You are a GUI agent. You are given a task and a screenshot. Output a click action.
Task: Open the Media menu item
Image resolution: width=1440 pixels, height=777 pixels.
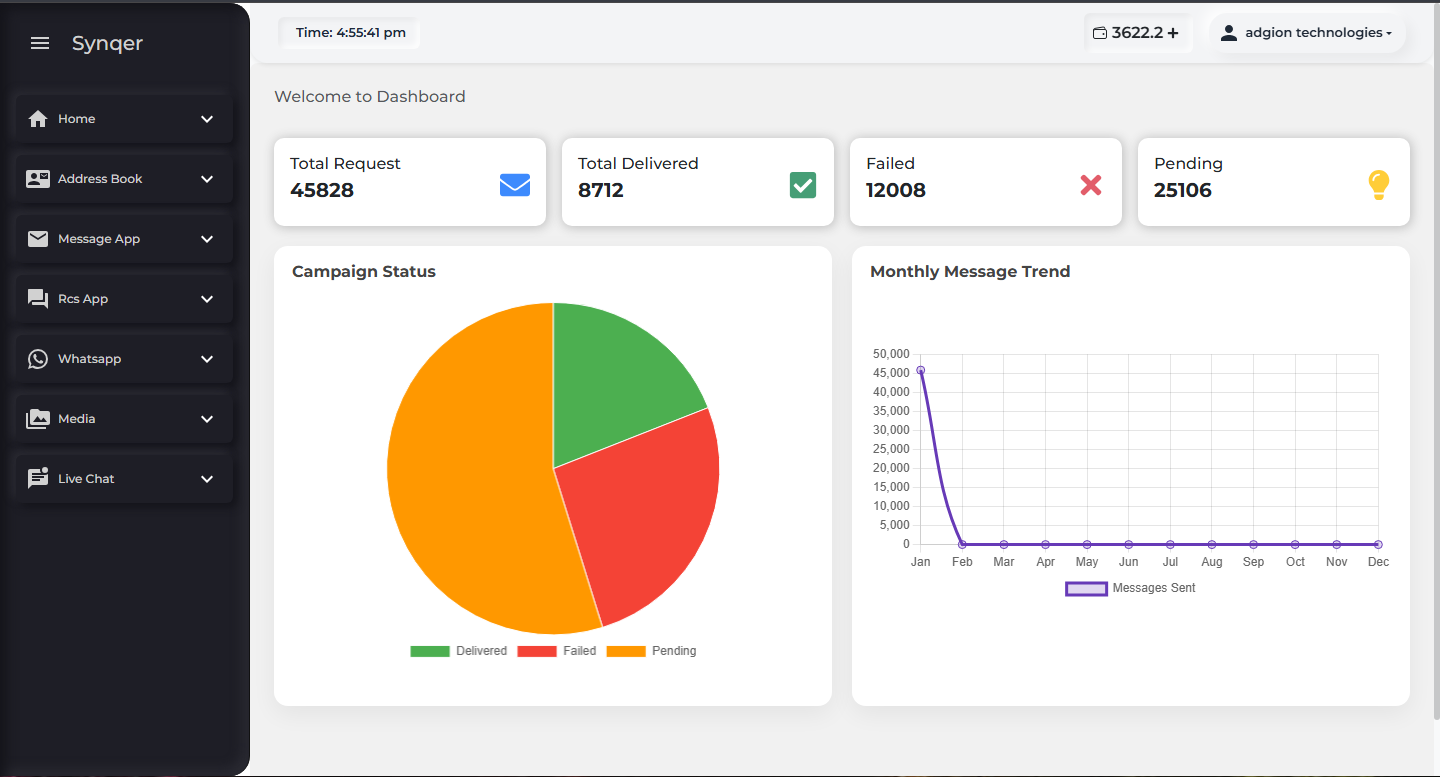(77, 419)
